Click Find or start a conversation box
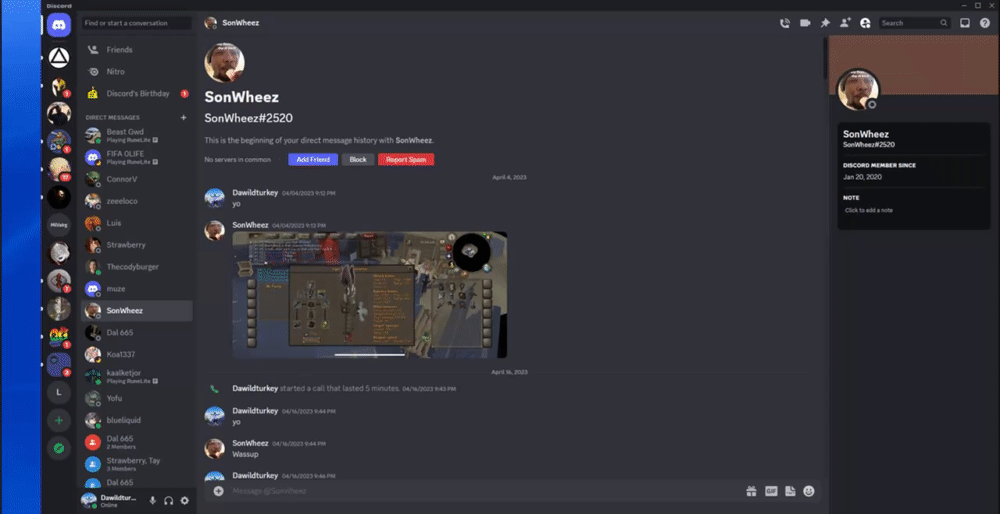 136,23
